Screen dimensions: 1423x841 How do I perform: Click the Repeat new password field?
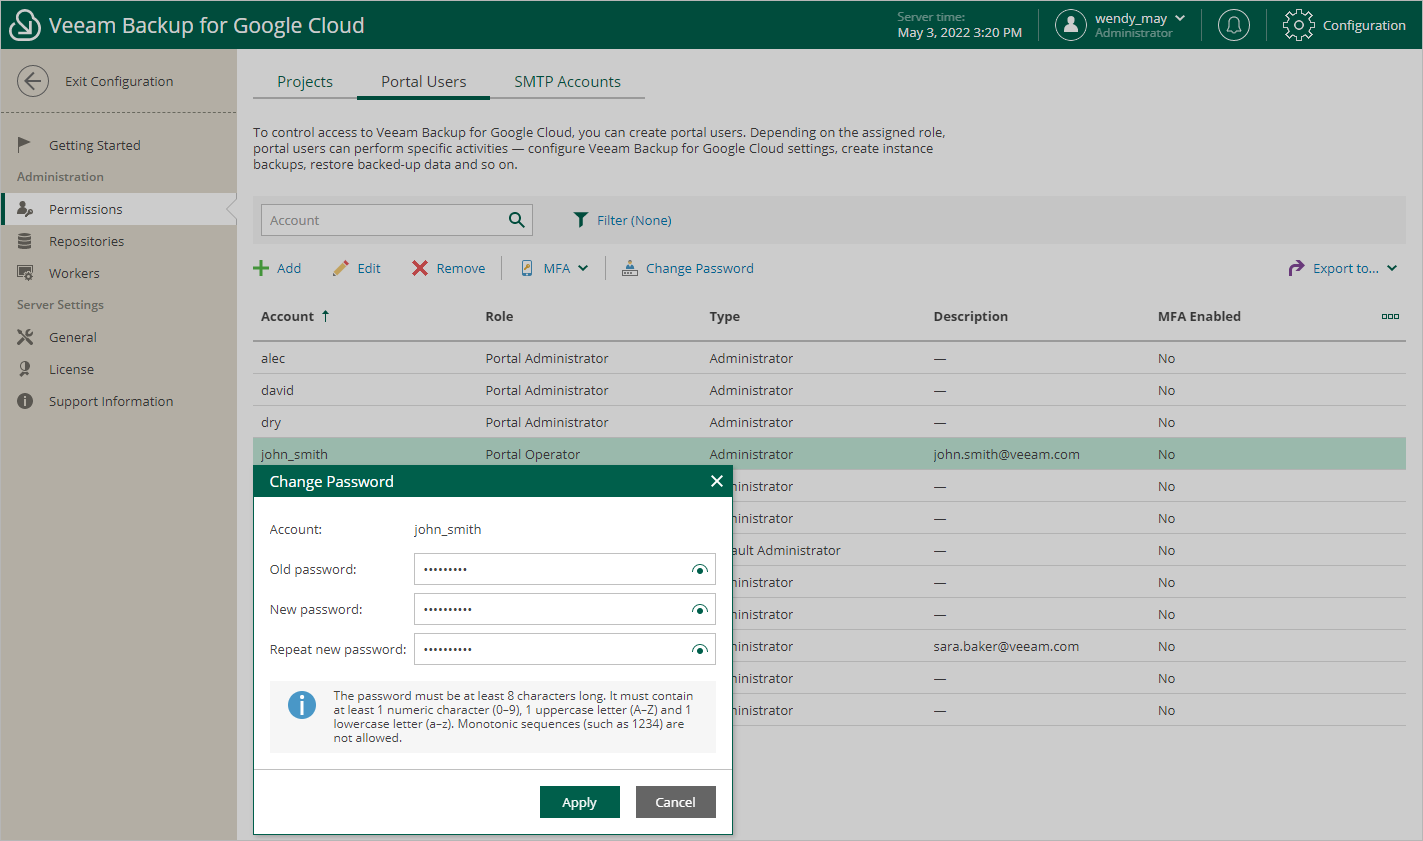click(565, 649)
